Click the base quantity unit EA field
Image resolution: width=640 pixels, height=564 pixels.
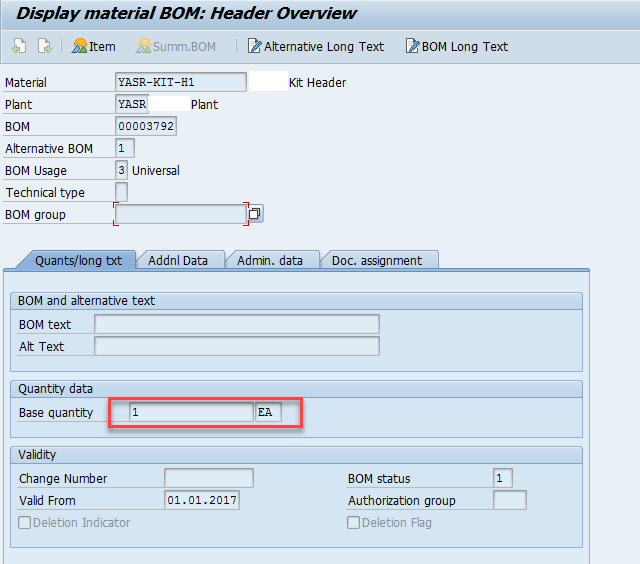268,412
